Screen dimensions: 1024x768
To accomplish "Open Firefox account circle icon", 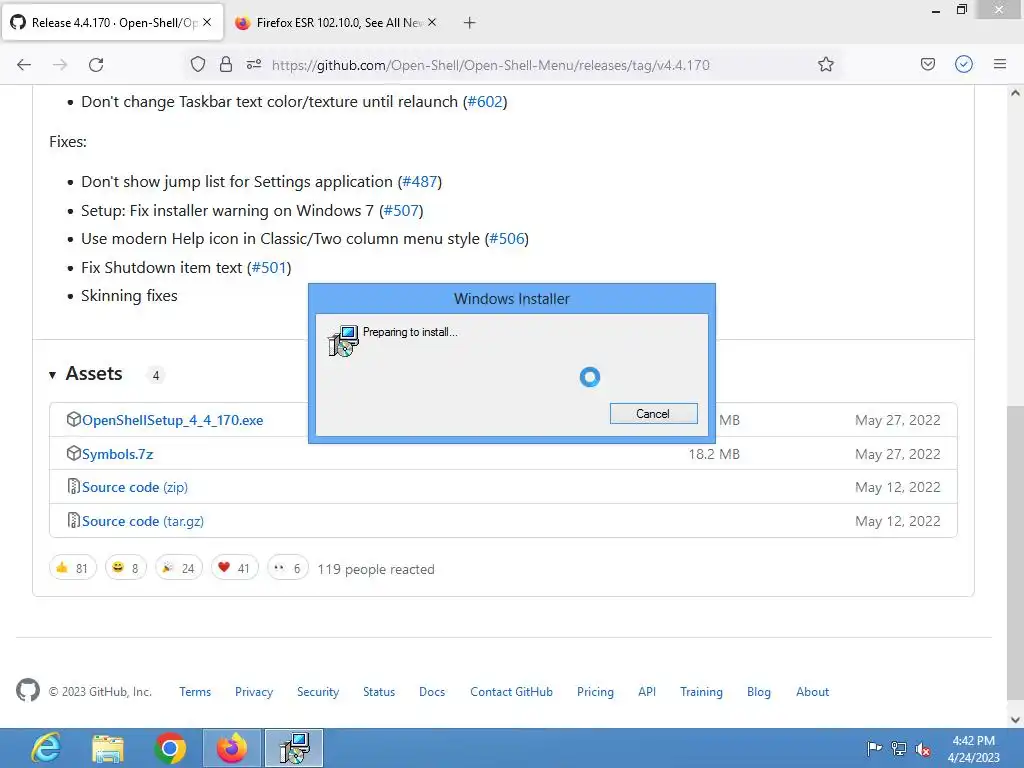I will click(964, 64).
